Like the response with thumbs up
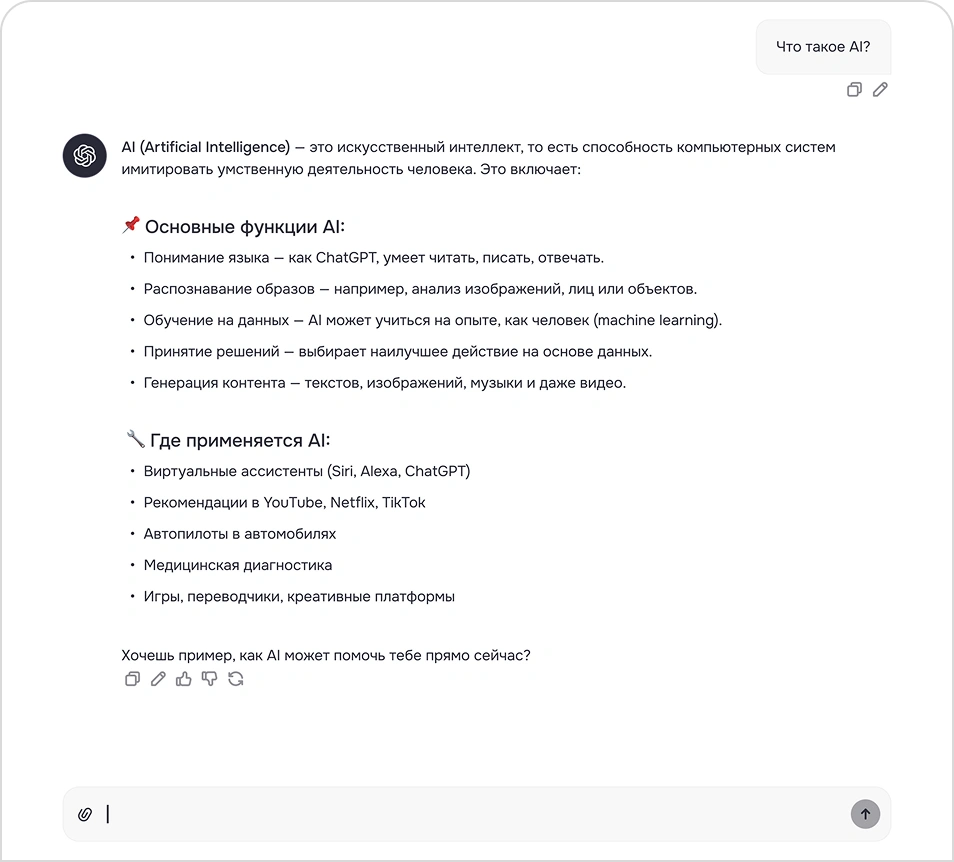Viewport: 954px width, 862px height. tap(184, 680)
